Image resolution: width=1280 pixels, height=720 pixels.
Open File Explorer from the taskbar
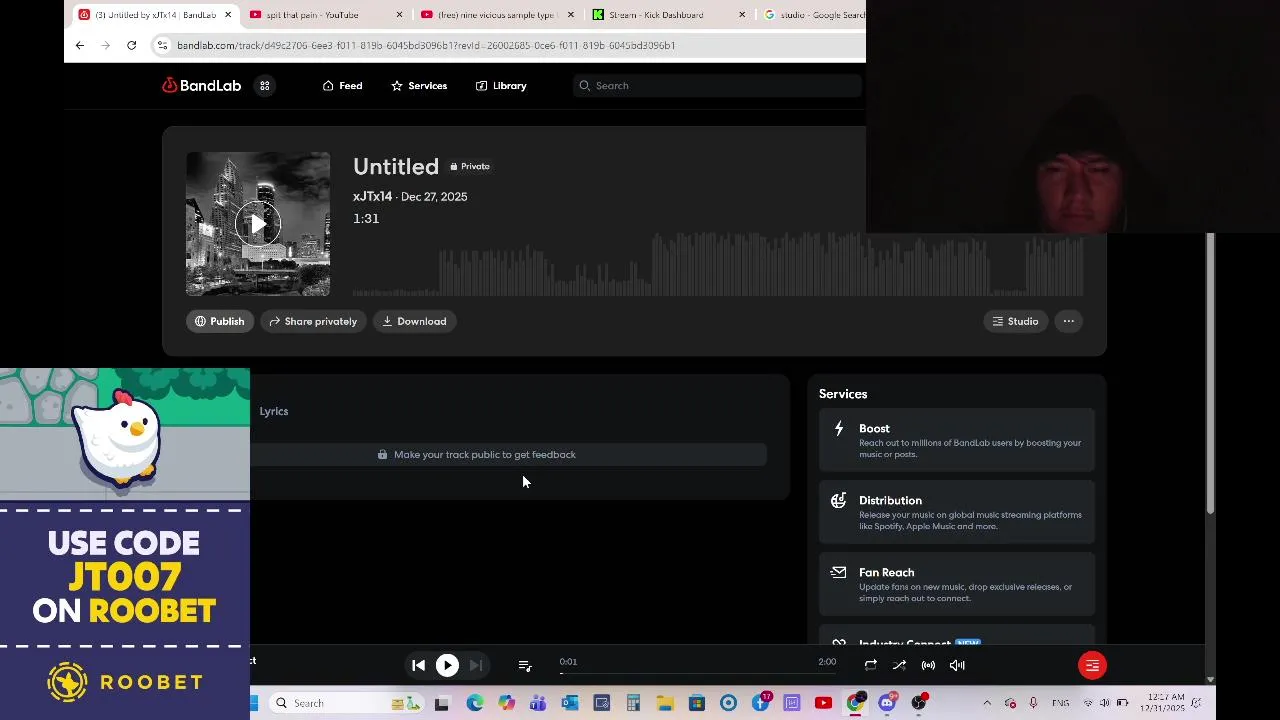pyautogui.click(x=665, y=704)
